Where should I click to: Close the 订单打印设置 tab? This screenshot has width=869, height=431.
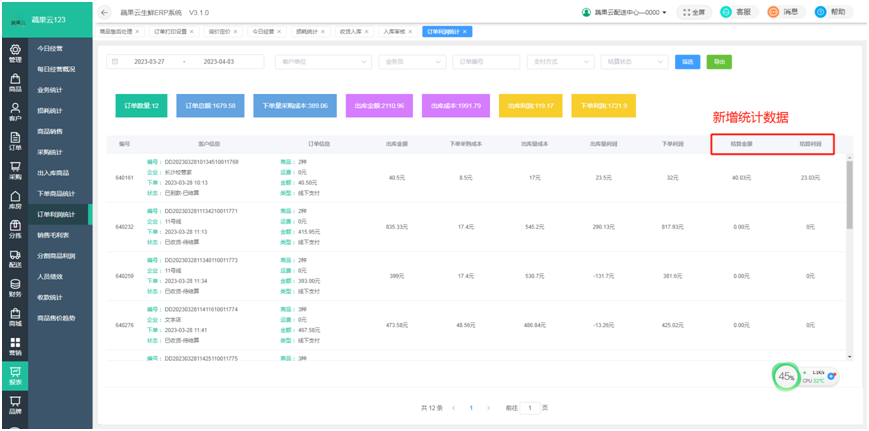tap(192, 32)
